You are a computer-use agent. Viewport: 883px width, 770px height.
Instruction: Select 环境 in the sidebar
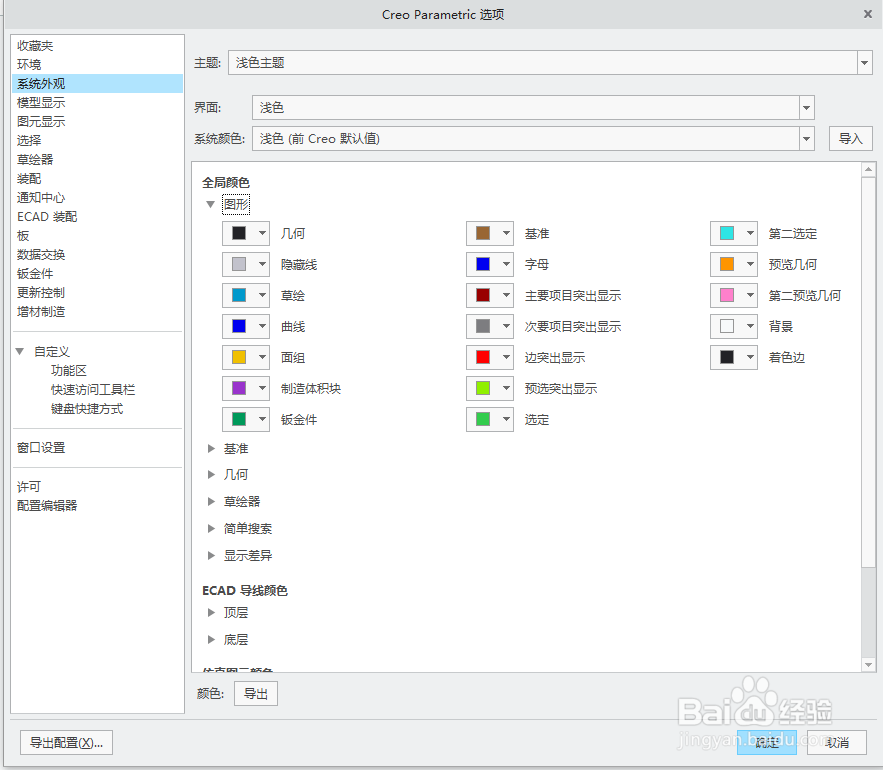coord(29,64)
